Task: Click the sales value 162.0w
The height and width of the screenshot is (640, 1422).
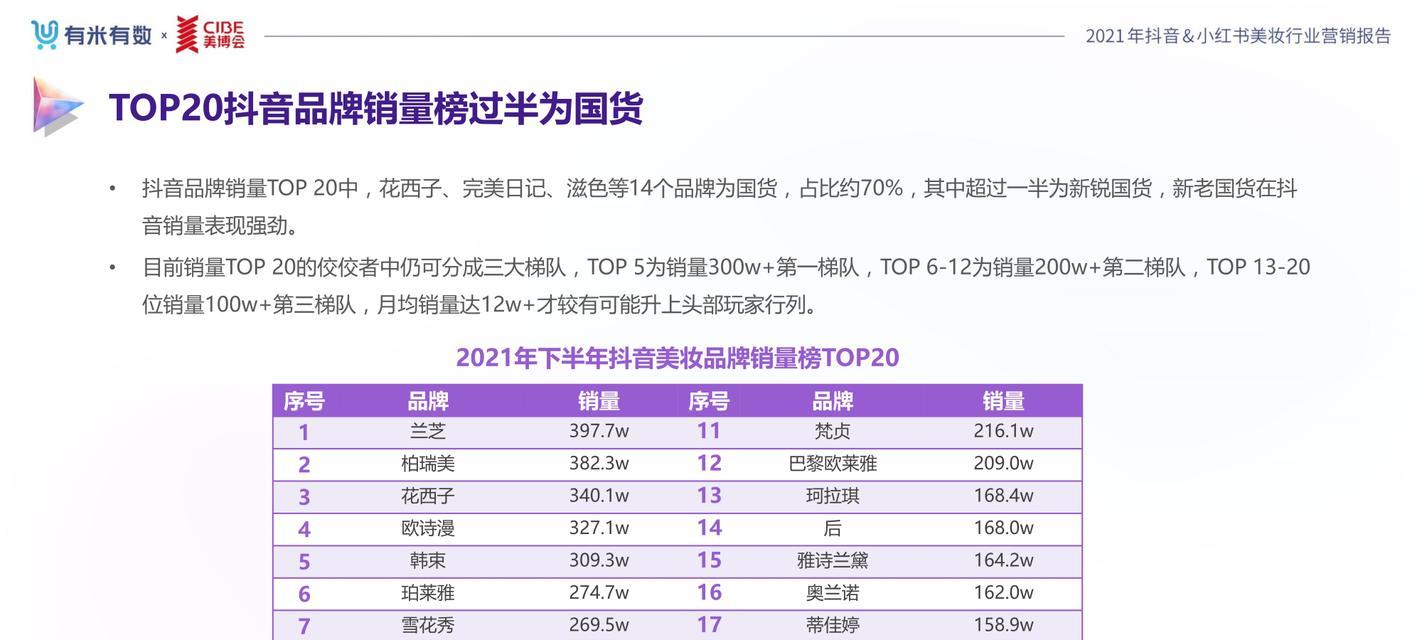Action: pos(1004,592)
